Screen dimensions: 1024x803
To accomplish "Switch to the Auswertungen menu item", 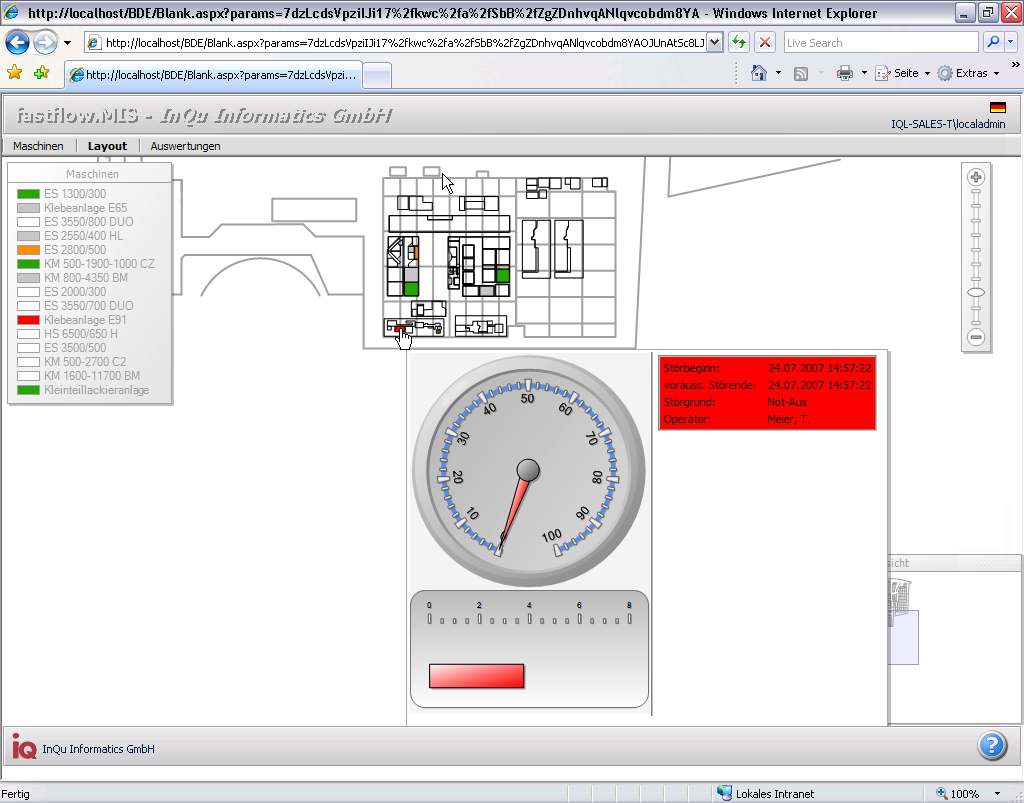I will tap(185, 146).
